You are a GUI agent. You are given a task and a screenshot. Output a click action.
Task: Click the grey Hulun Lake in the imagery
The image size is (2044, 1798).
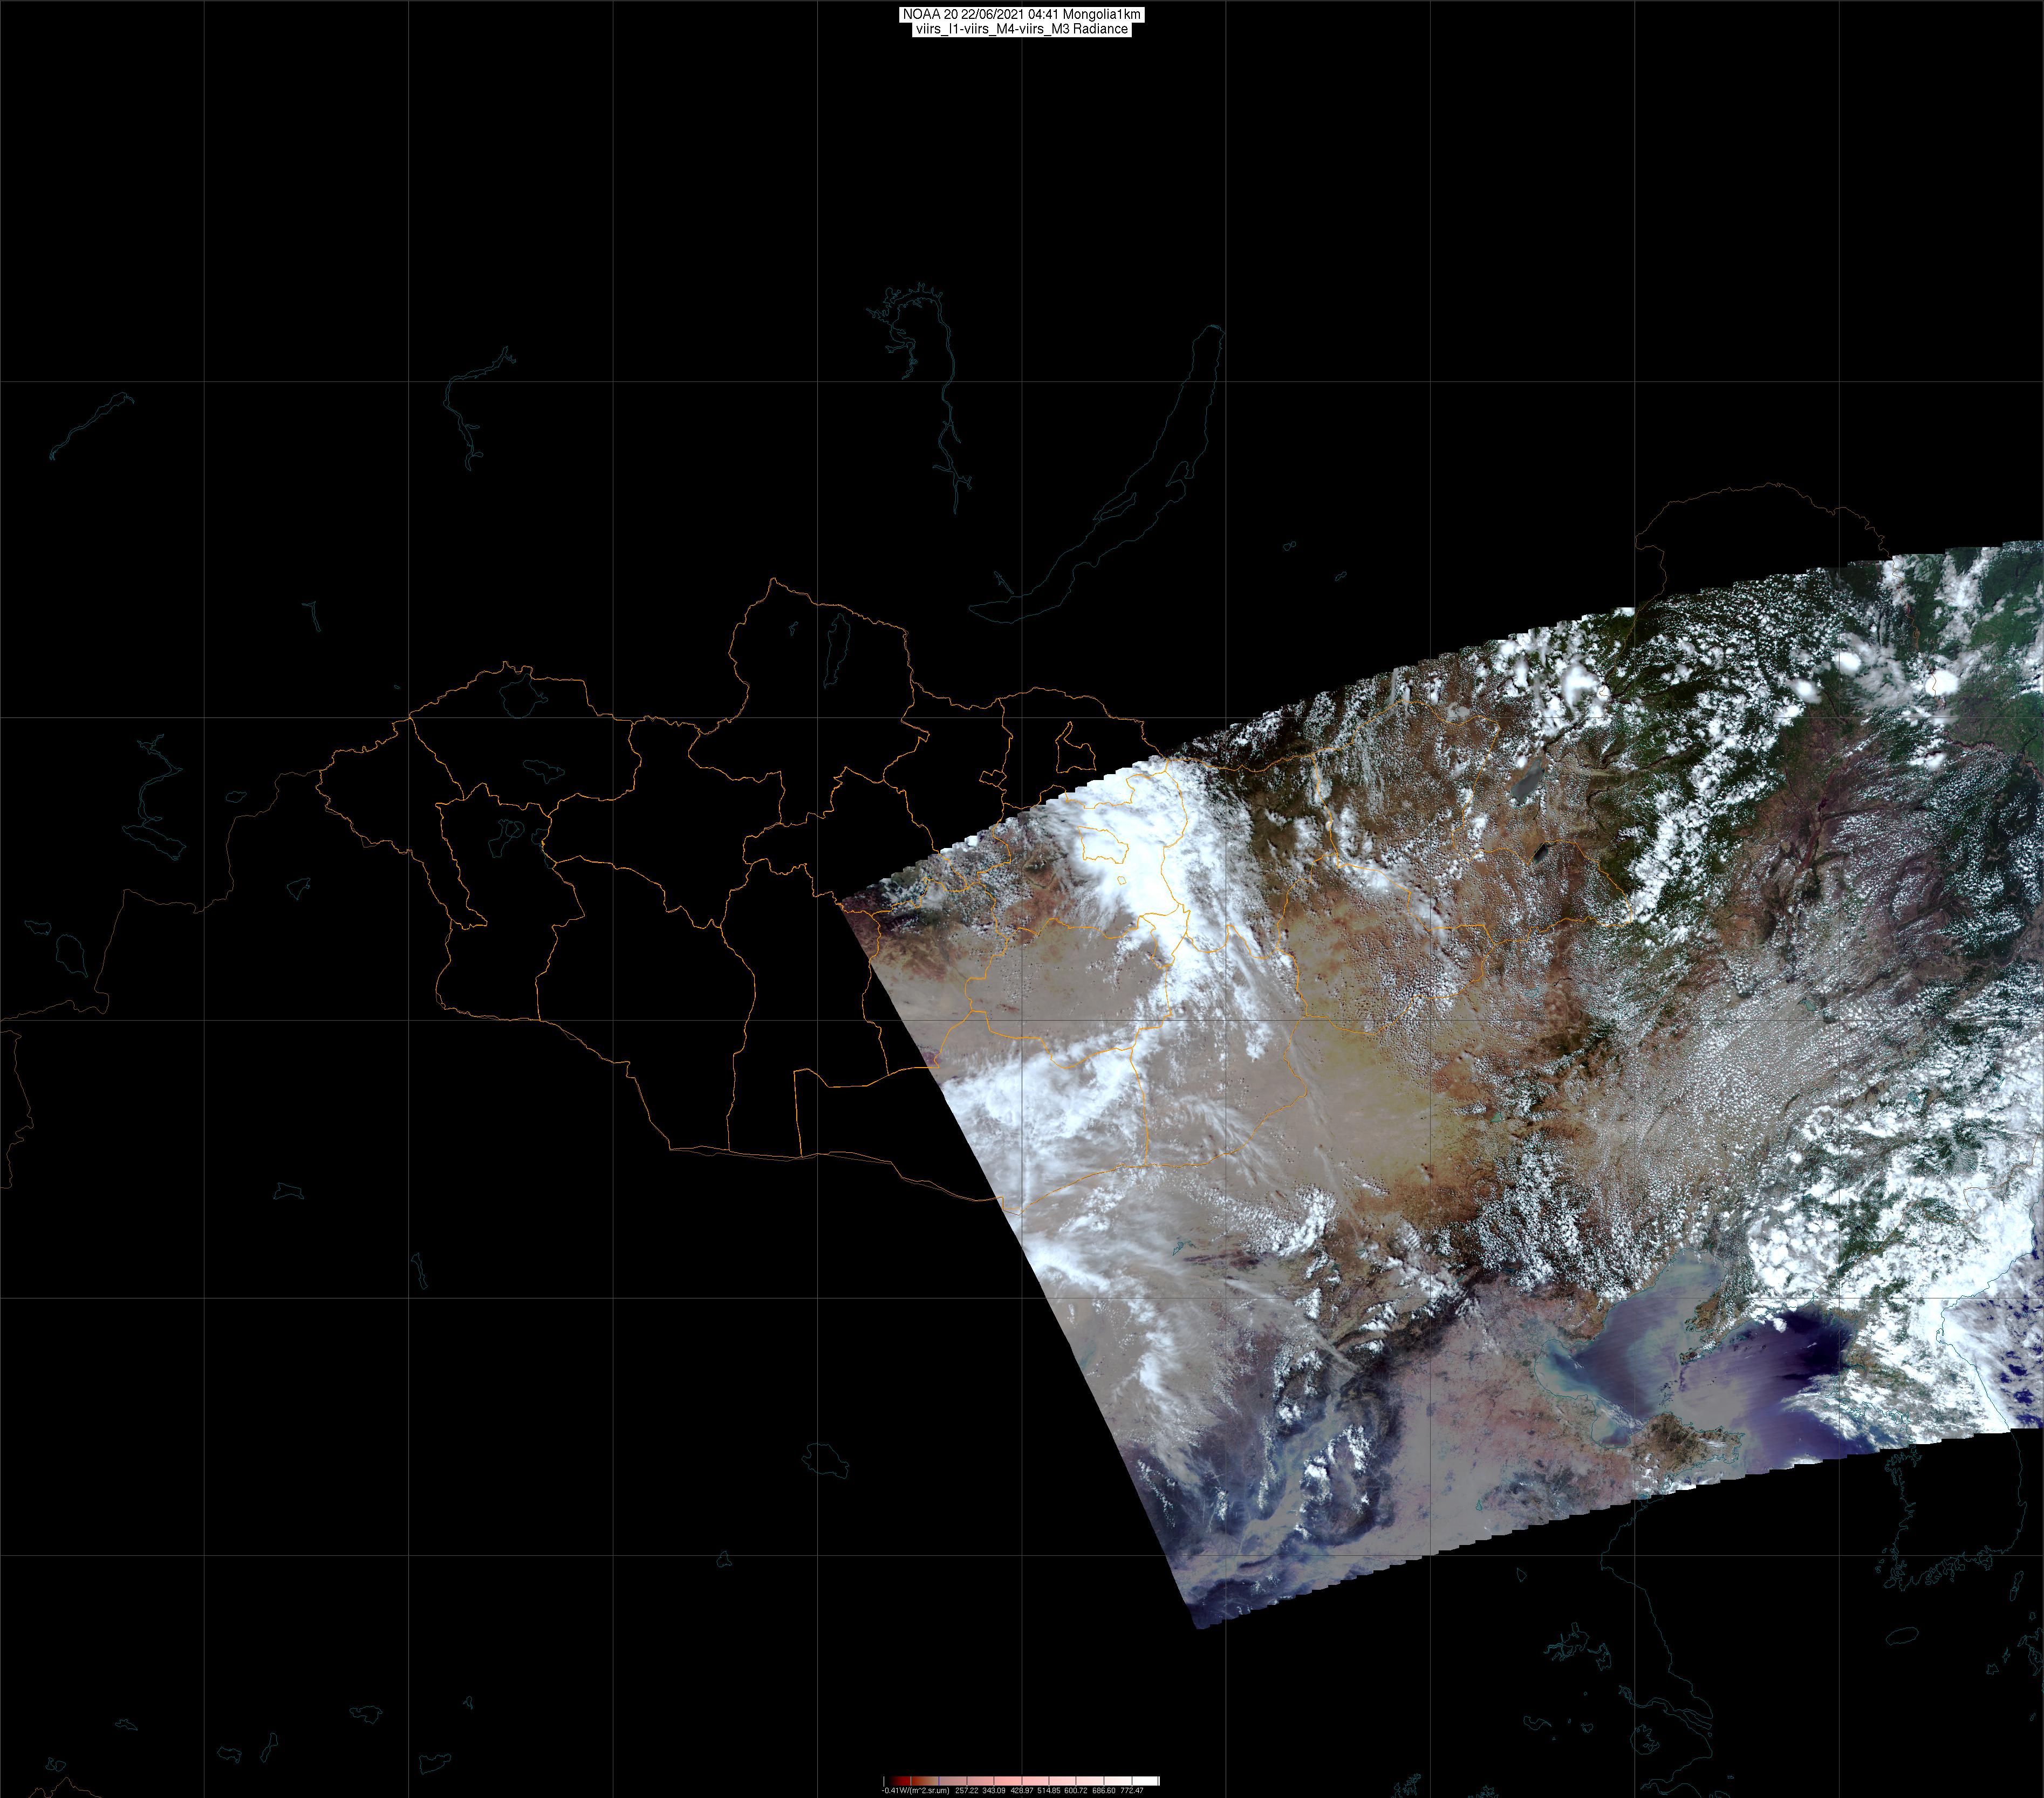pos(1529,782)
